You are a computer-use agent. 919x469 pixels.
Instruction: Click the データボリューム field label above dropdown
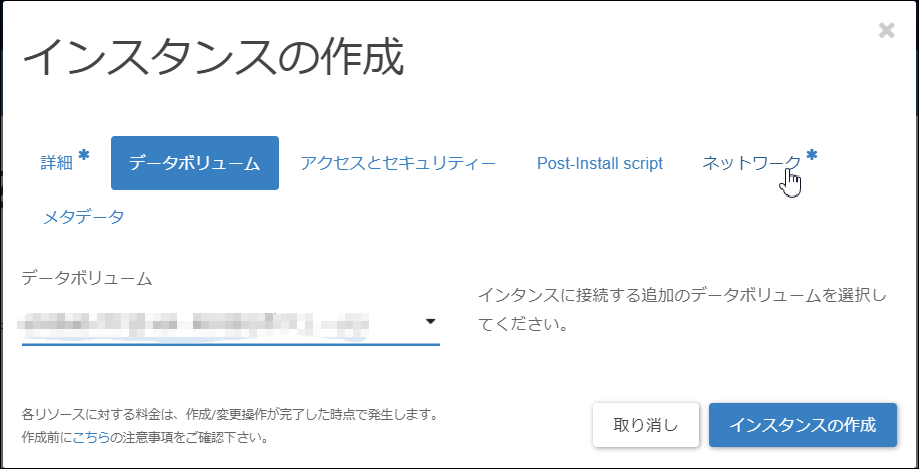pyautogui.click(x=87, y=279)
